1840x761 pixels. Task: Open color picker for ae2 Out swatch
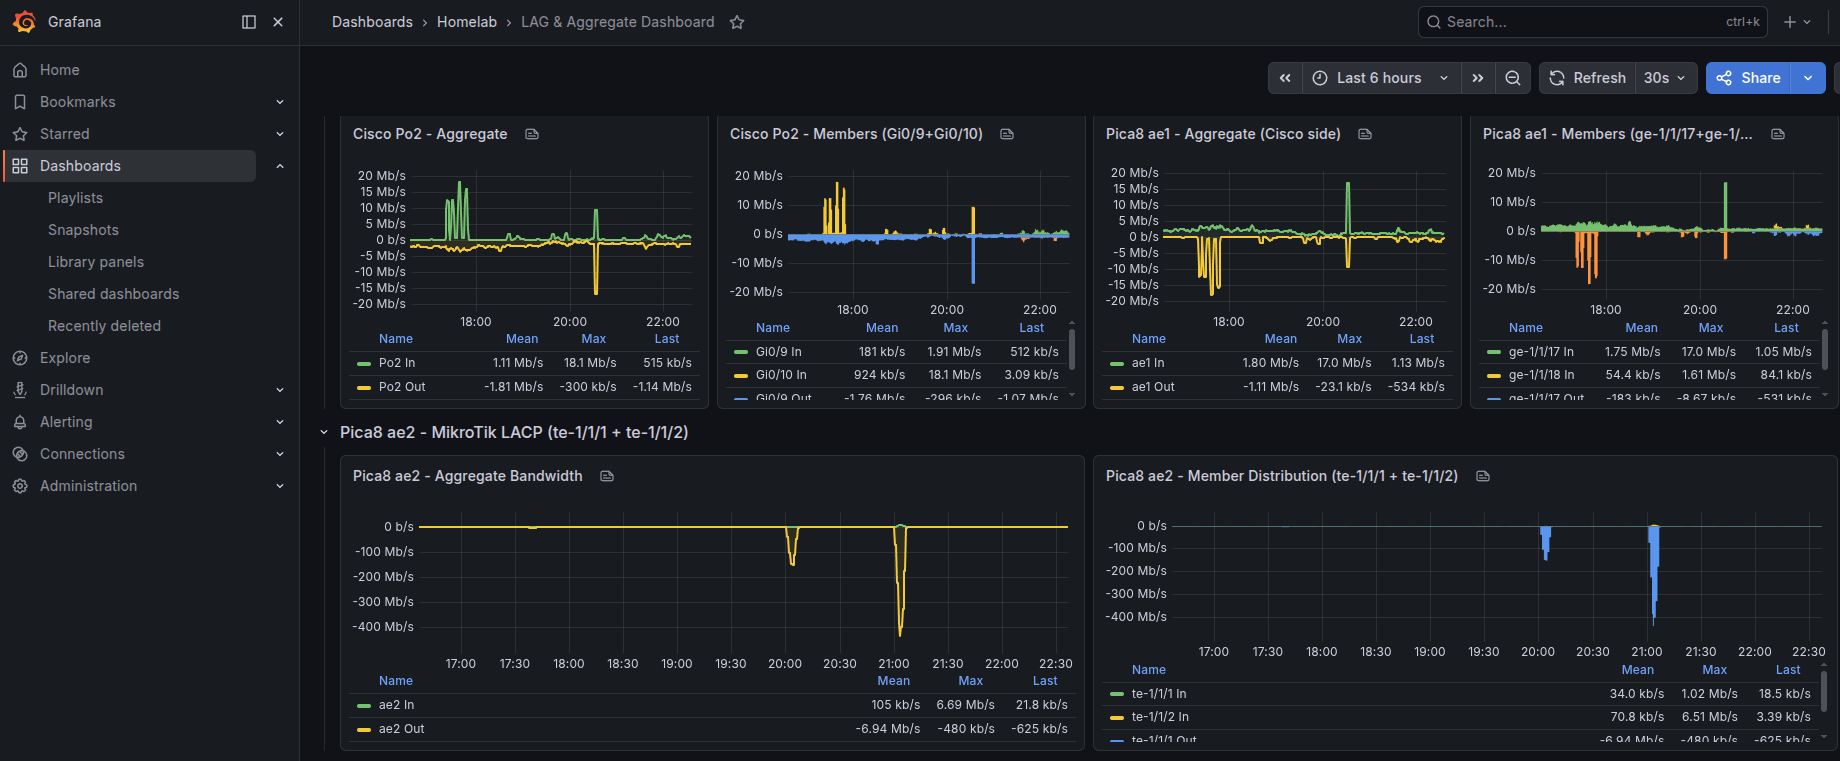pyautogui.click(x=364, y=729)
